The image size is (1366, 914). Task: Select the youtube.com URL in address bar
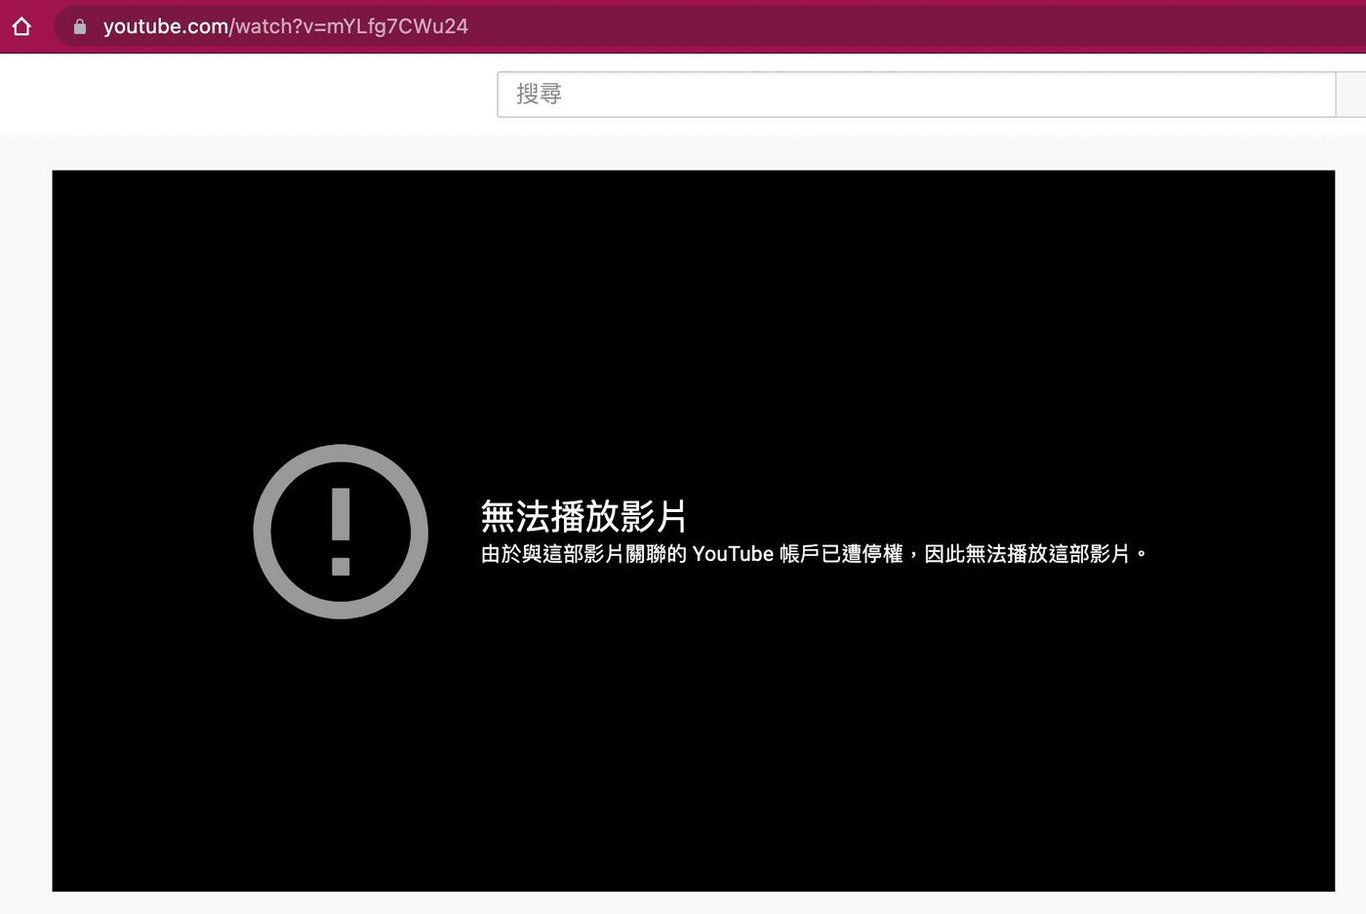click(285, 26)
